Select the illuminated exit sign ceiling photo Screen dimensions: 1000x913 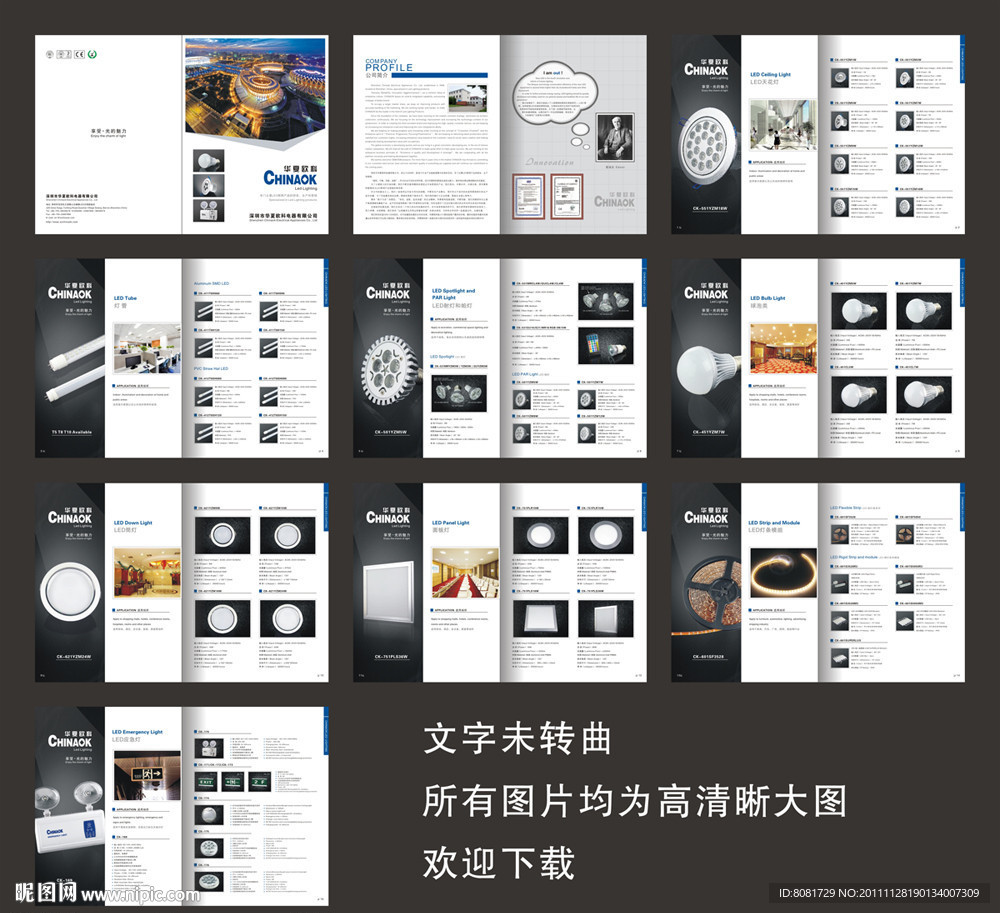click(147, 775)
